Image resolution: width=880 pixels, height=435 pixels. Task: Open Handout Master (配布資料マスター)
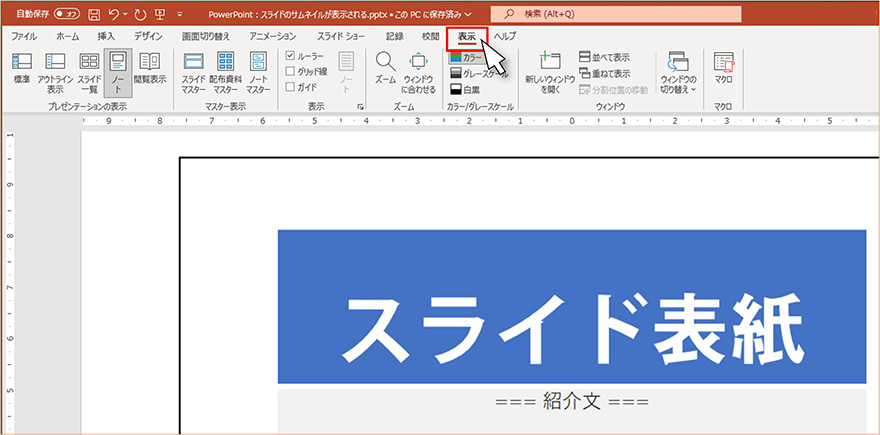pyautogui.click(x=226, y=69)
